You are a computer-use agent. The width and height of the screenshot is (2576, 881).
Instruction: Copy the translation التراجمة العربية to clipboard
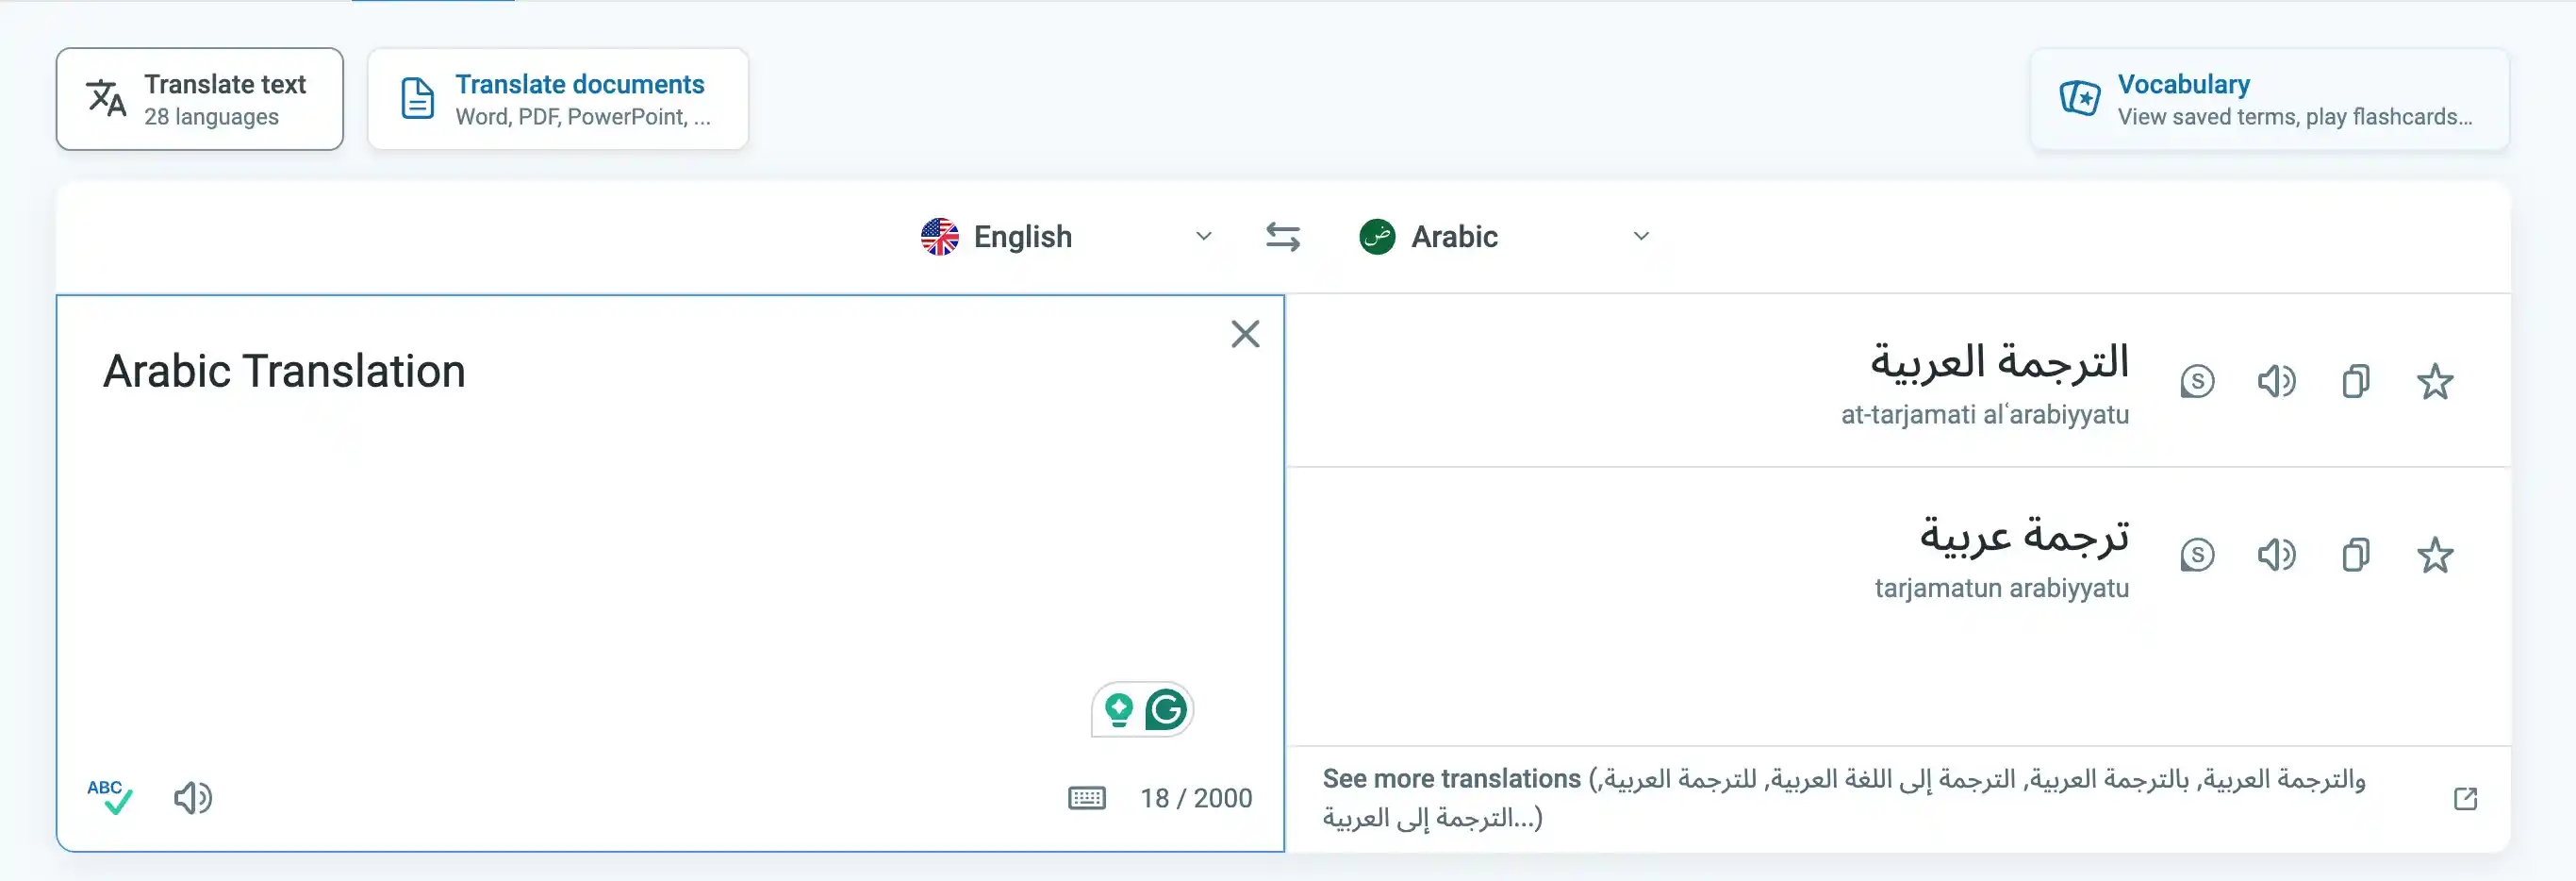tap(2357, 381)
